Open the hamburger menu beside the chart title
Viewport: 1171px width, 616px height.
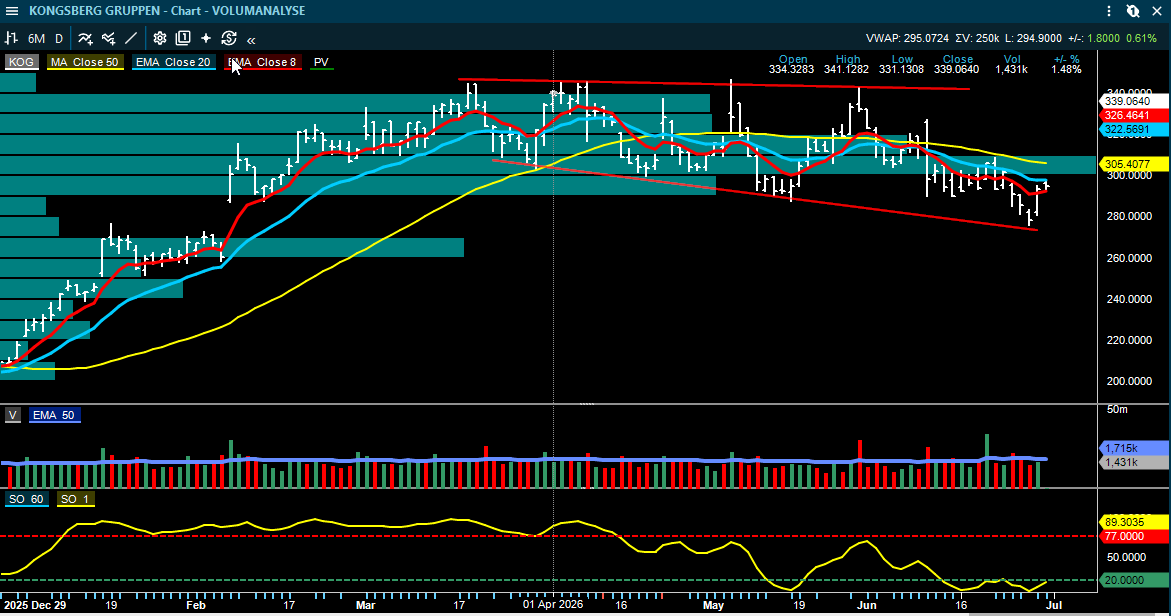(x=11, y=10)
